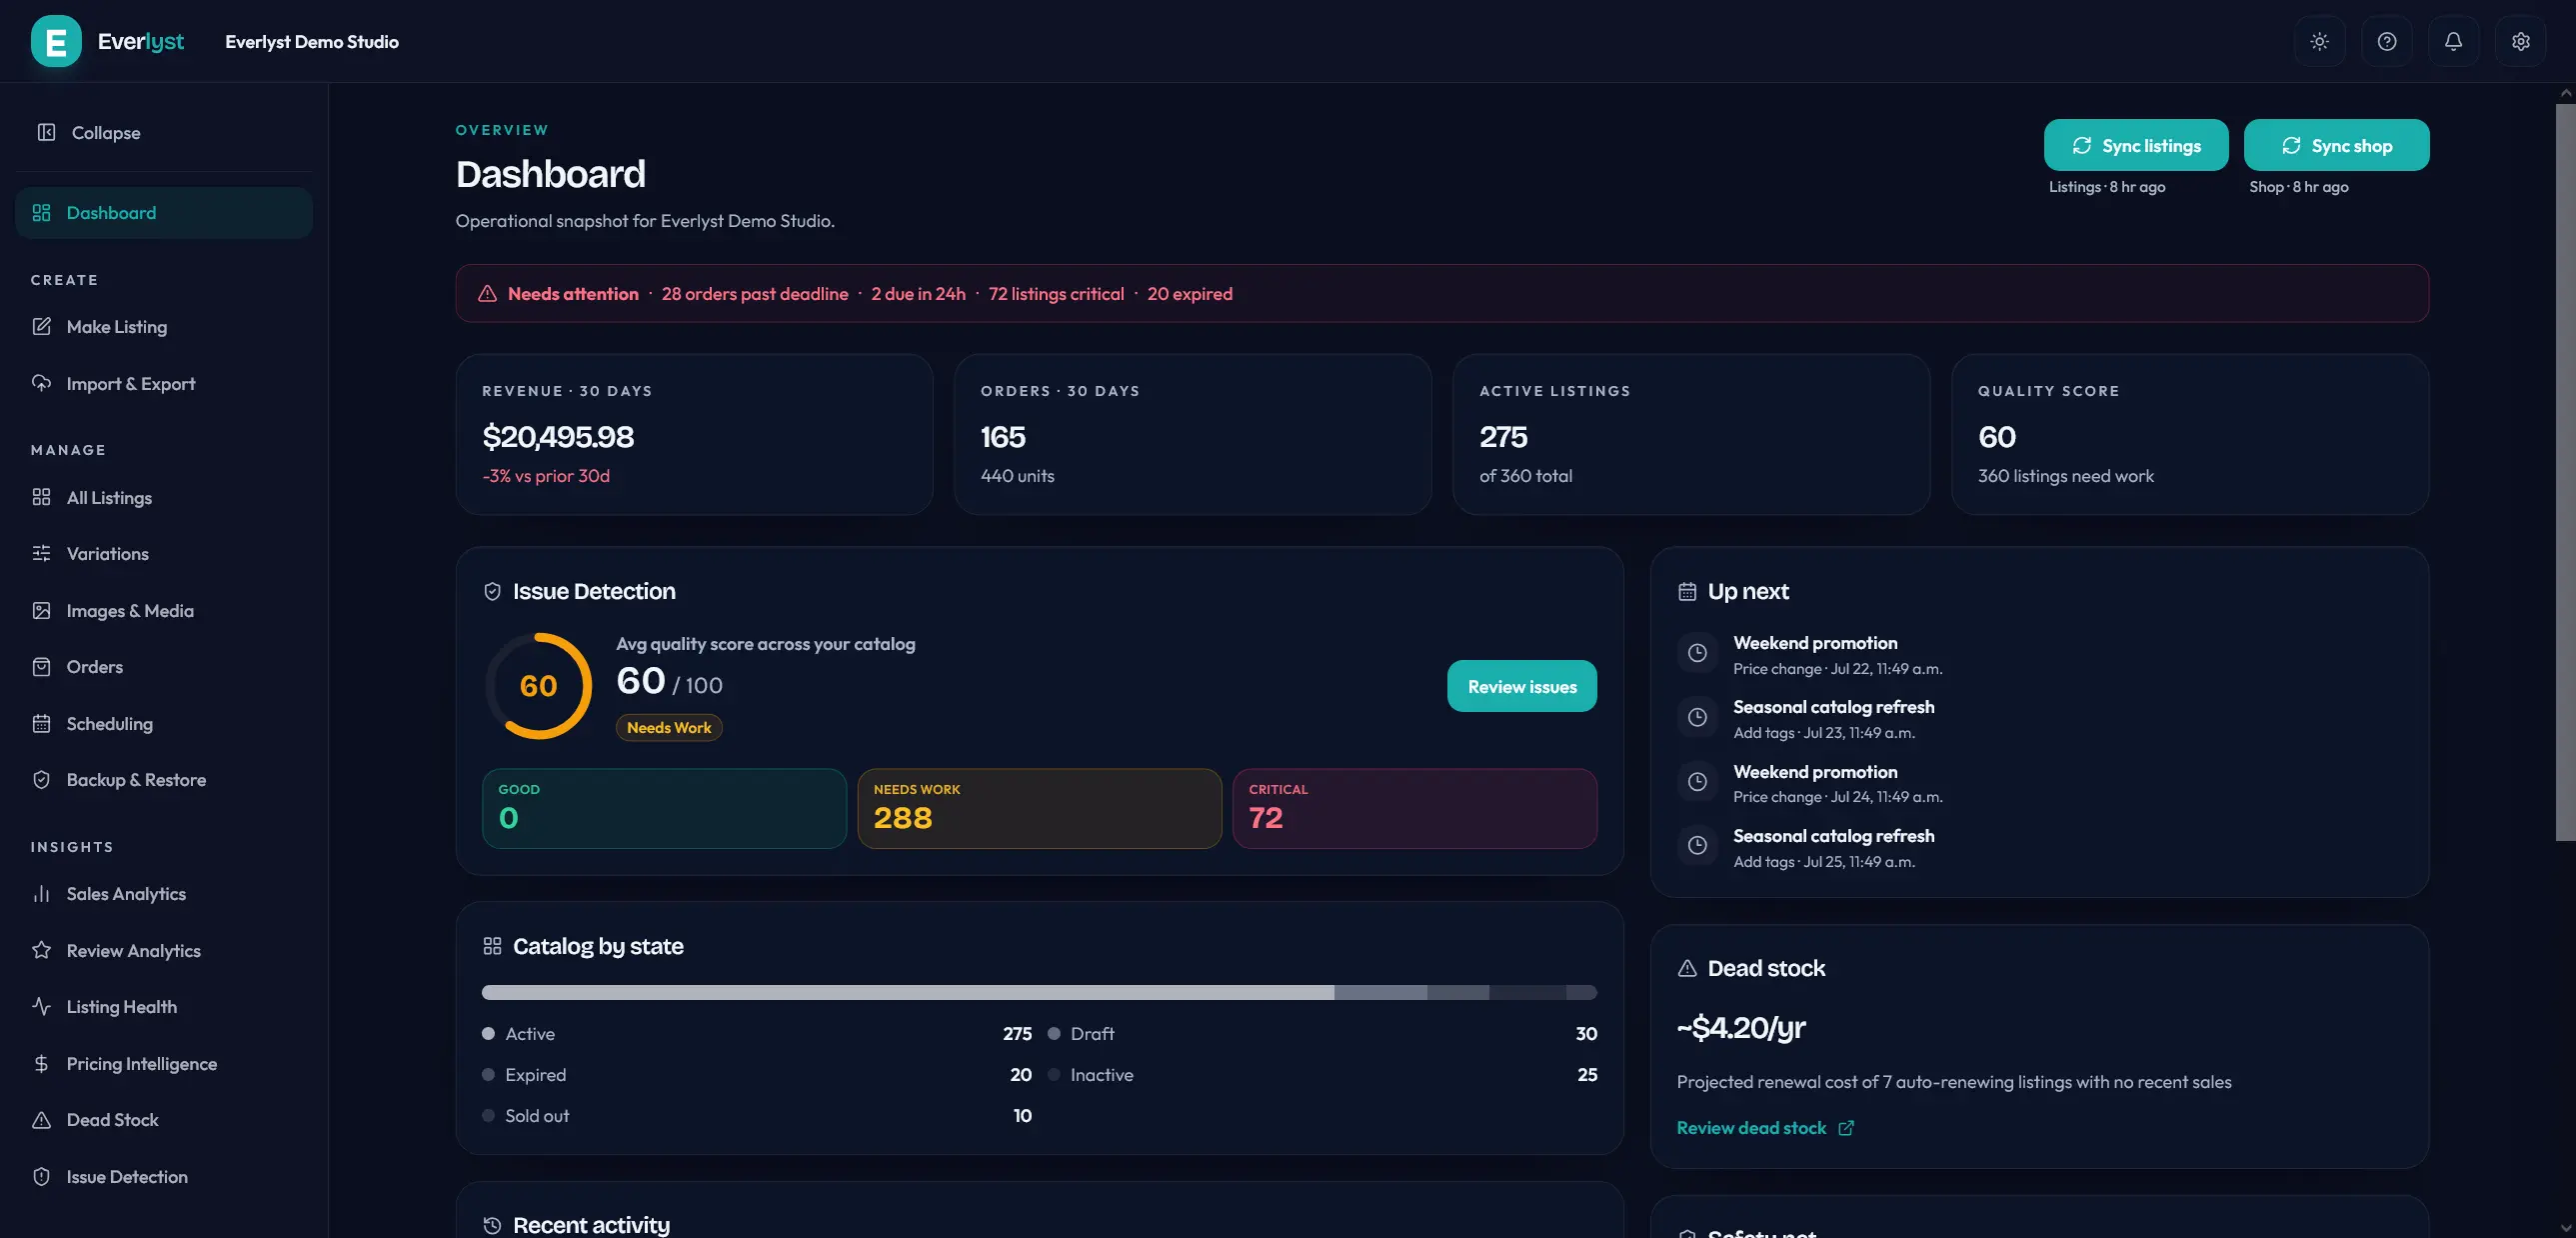
Task: Click the Active 275 legend row
Action: (x=757, y=1034)
